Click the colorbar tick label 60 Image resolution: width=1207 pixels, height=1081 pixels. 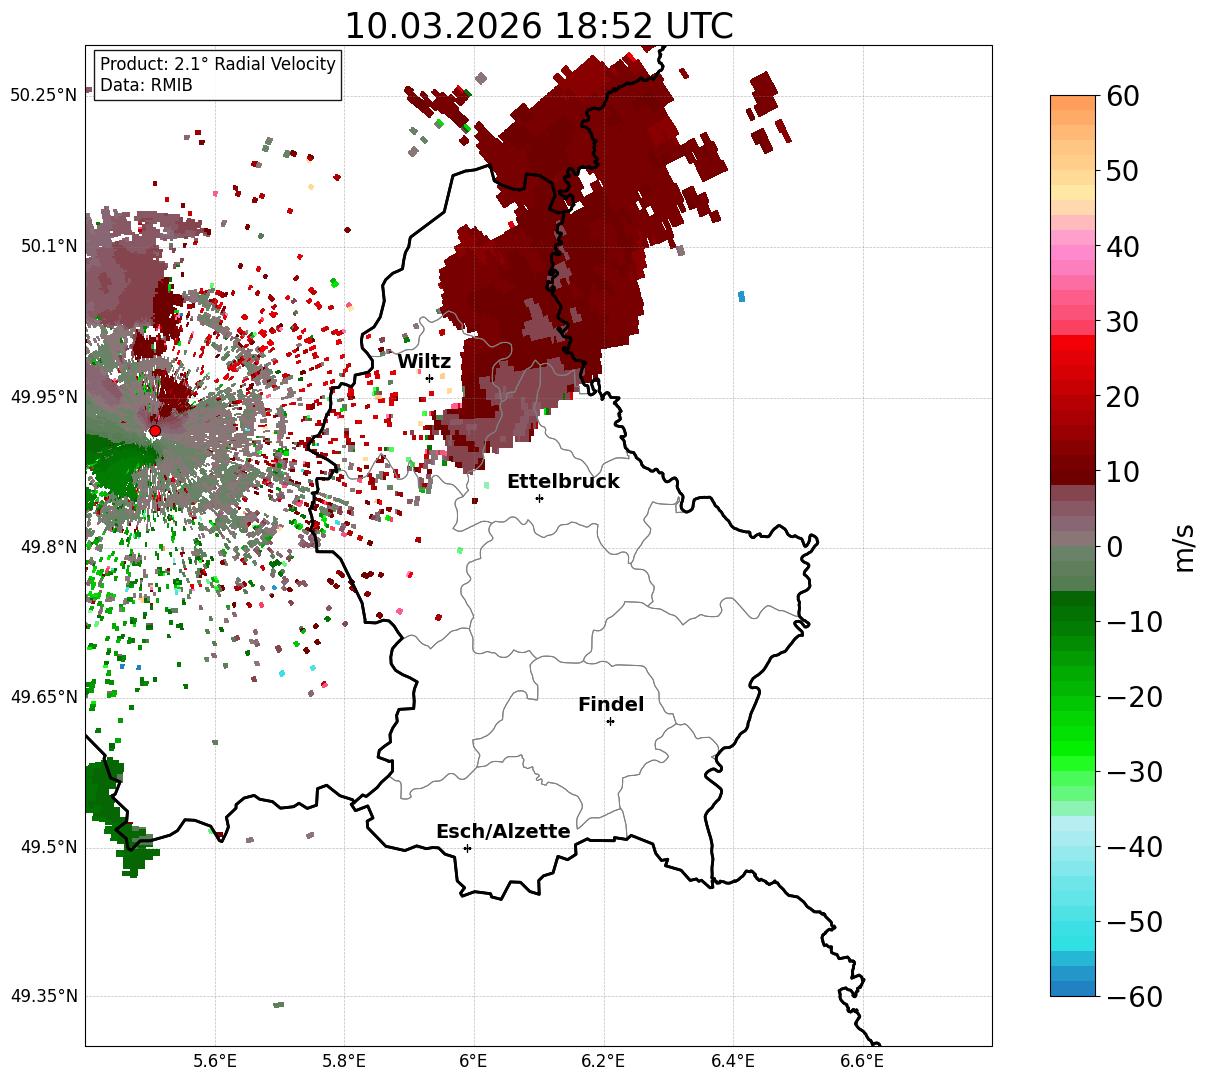1122,96
